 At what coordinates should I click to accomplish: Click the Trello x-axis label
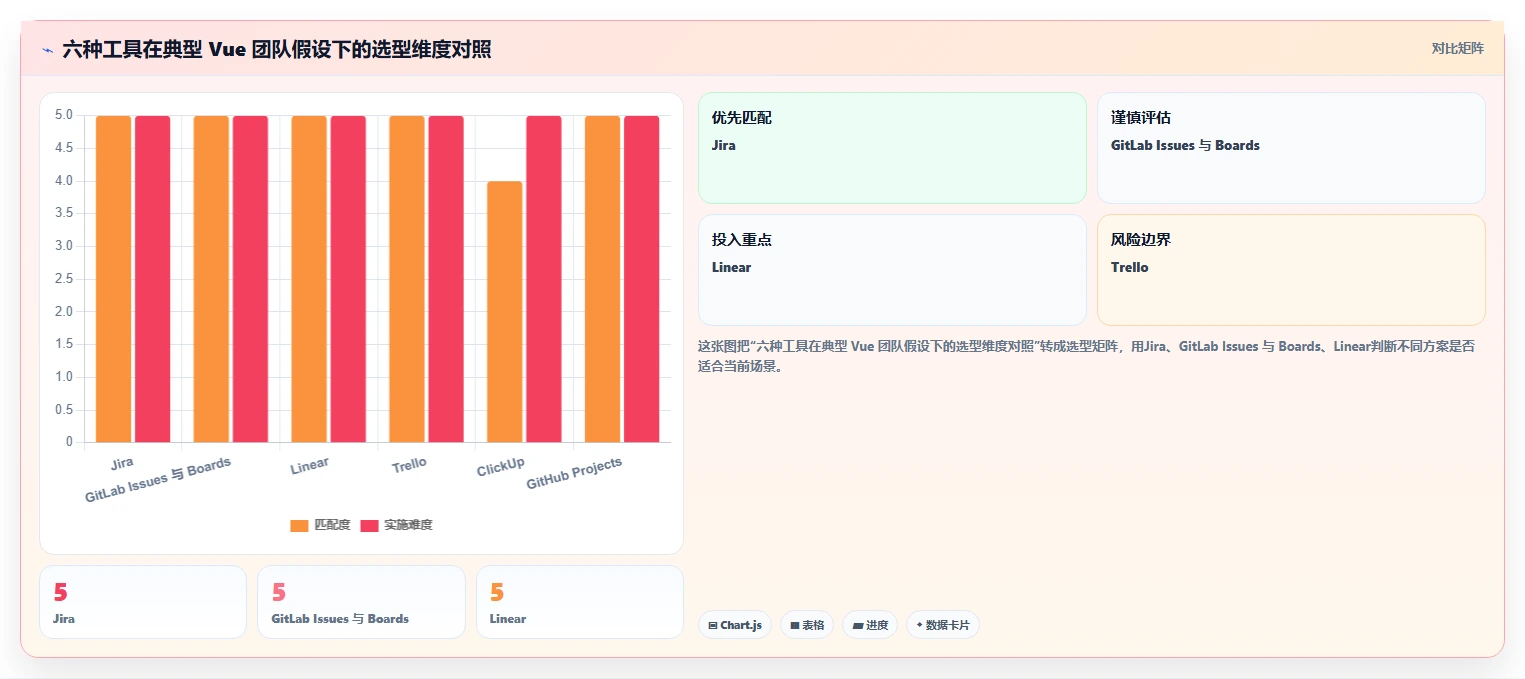(x=409, y=465)
